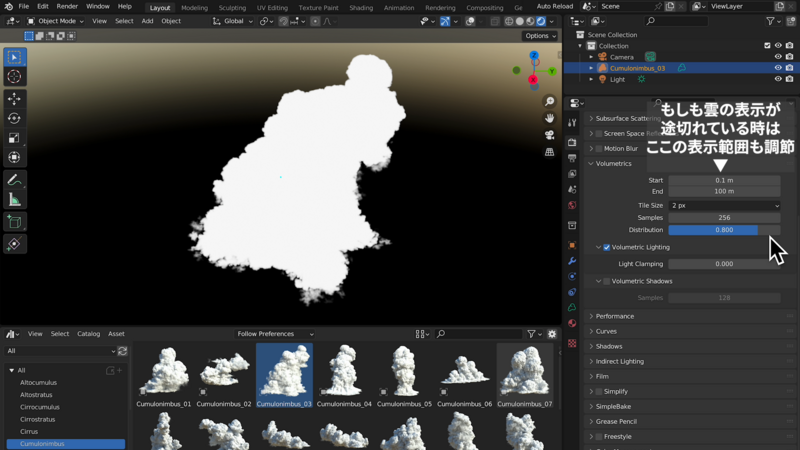Open the Texture properties tab

tap(572, 343)
